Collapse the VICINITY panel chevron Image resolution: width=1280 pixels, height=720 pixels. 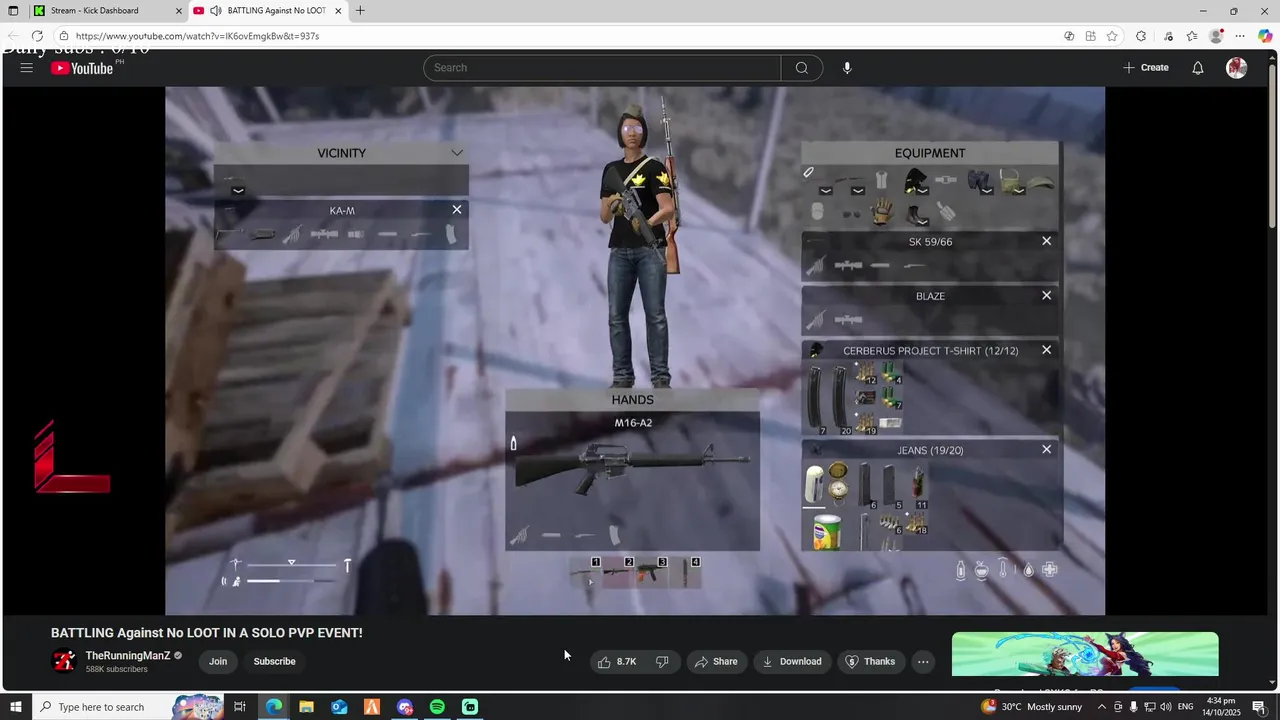point(457,153)
